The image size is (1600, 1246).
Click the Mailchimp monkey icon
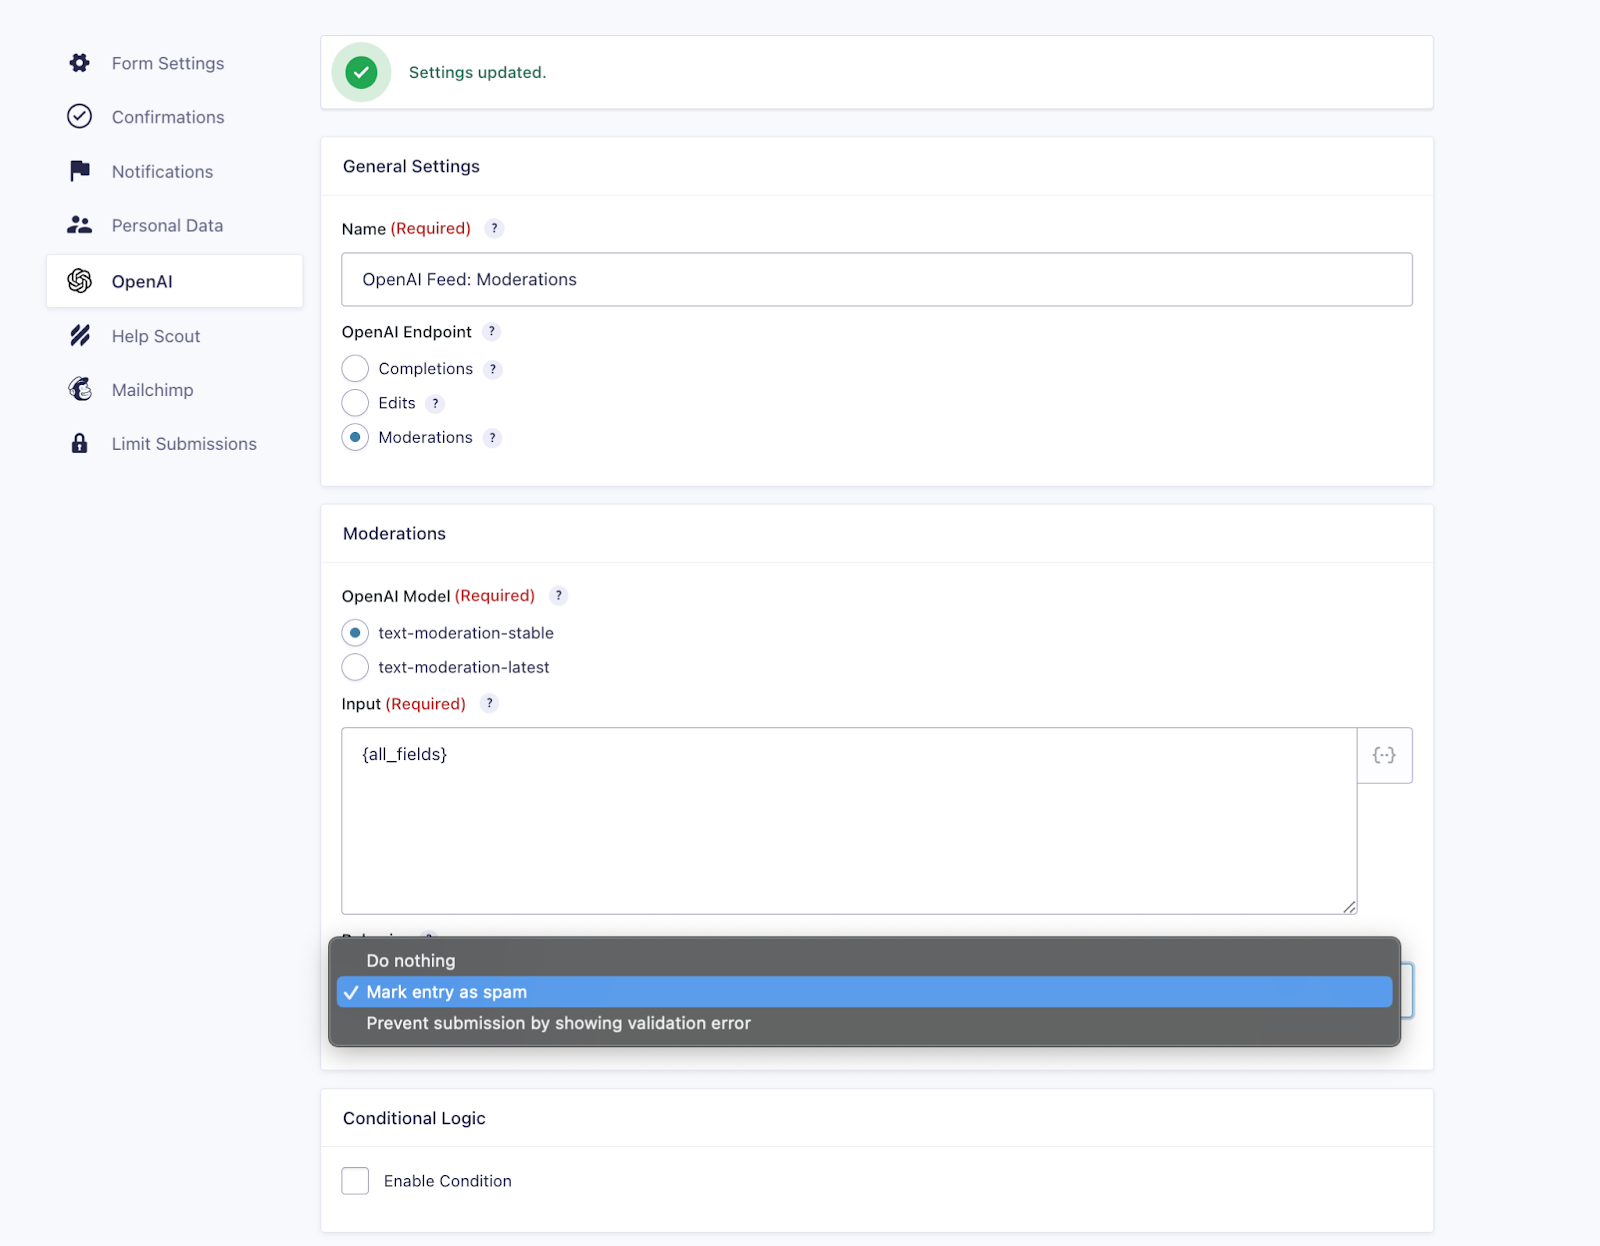click(x=79, y=390)
